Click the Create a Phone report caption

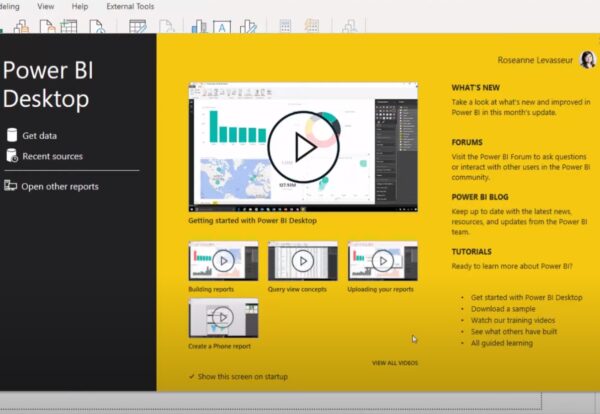pyautogui.click(x=220, y=346)
